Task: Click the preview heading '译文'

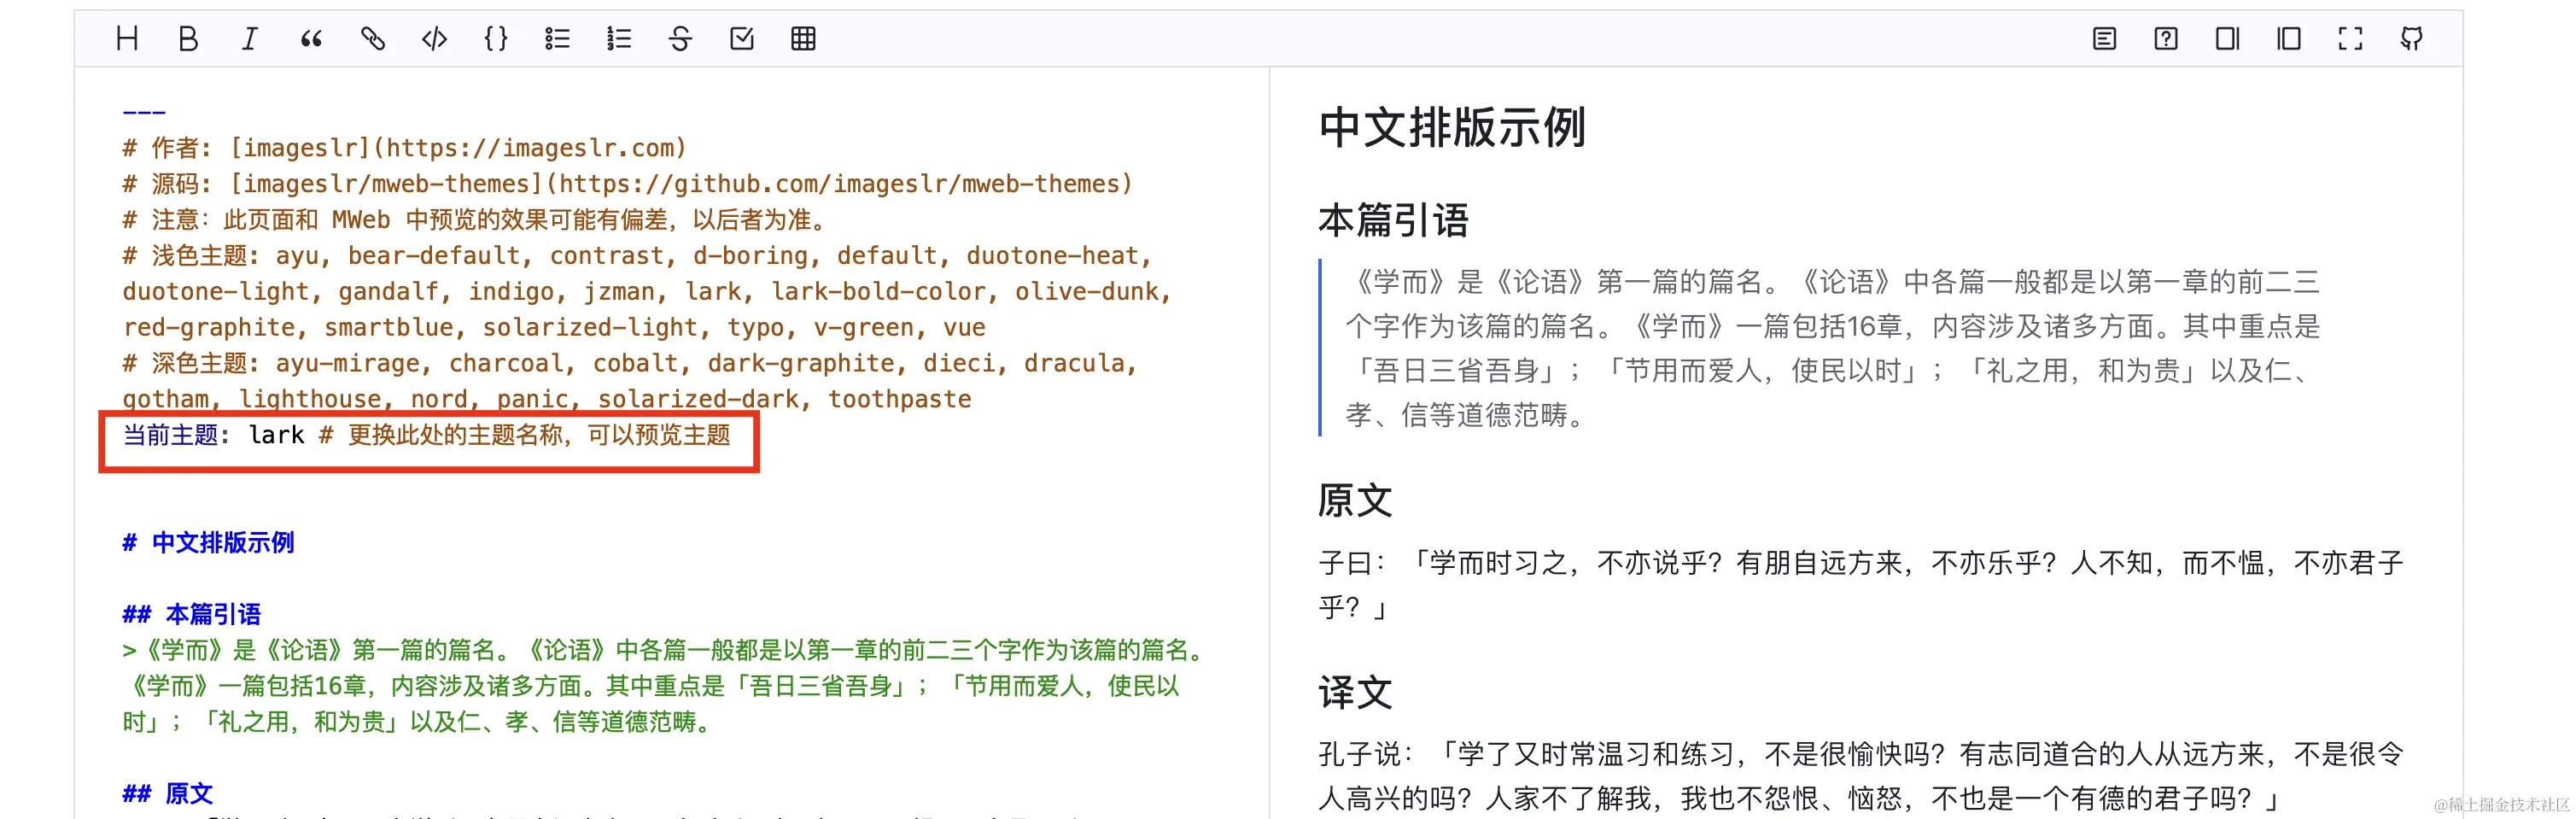Action: point(1355,692)
